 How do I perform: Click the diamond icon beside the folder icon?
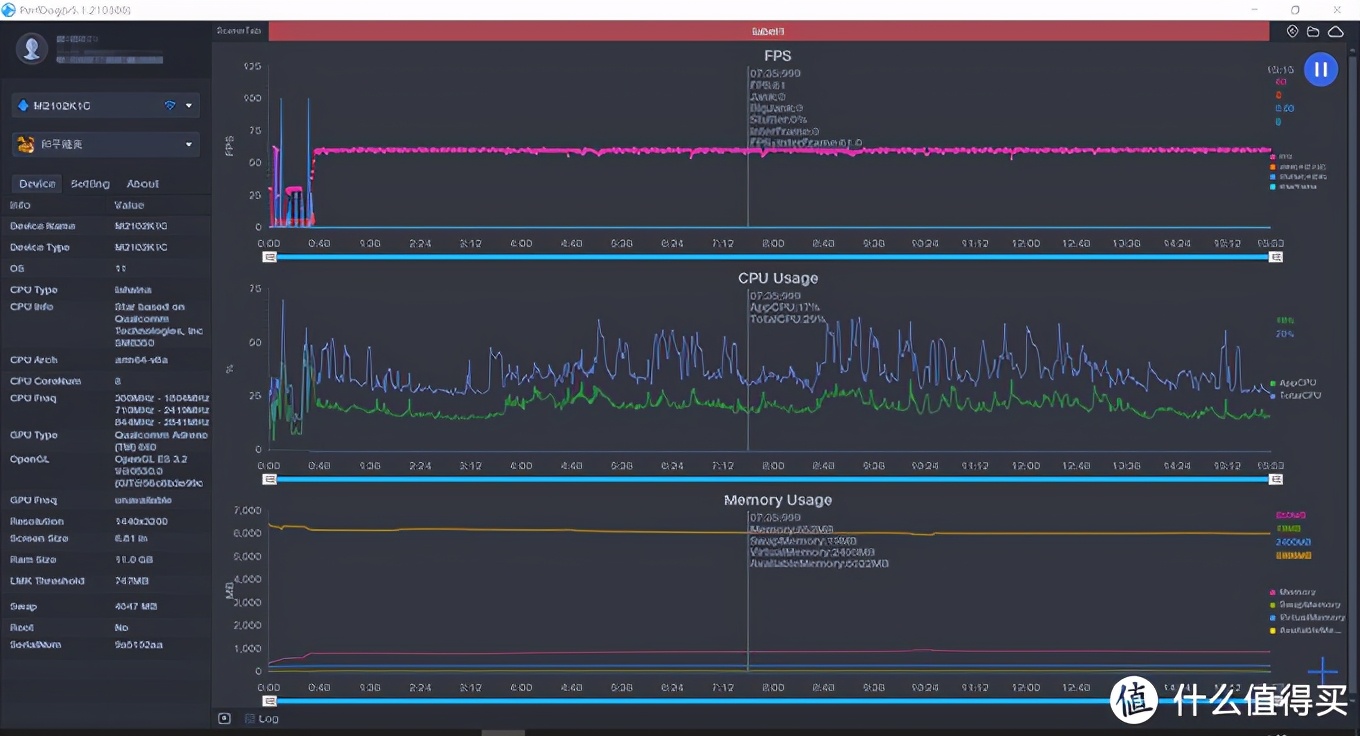click(1292, 32)
